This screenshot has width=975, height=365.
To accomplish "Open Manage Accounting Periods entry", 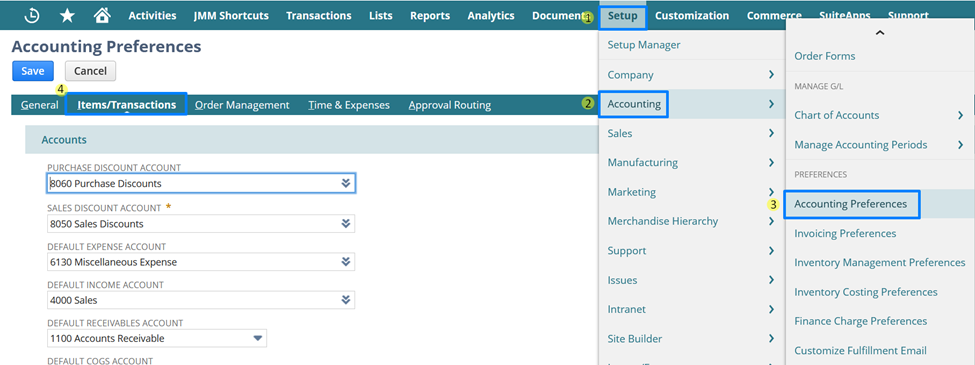I will click(x=861, y=145).
